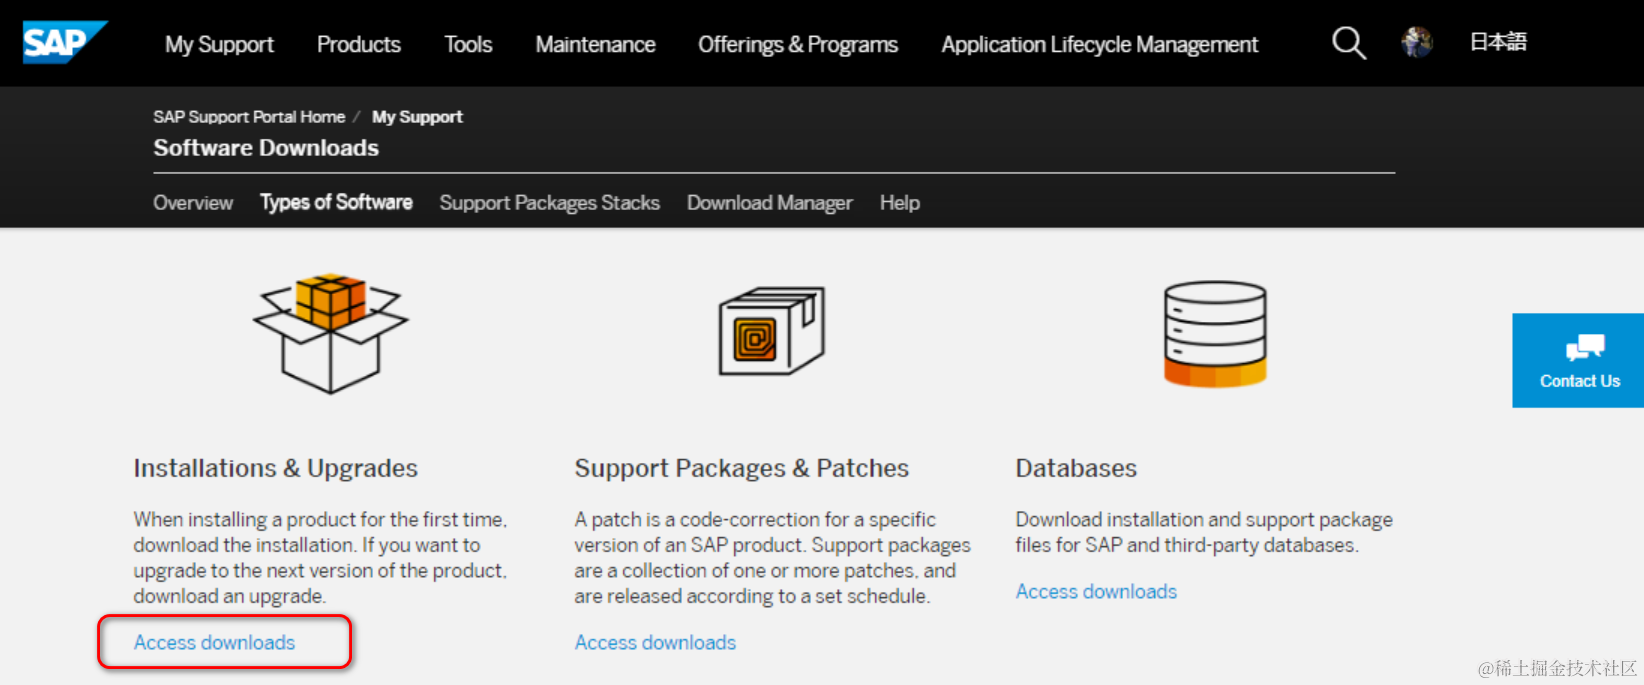This screenshot has width=1644, height=685.
Task: Open the Tools menu
Action: [468, 44]
